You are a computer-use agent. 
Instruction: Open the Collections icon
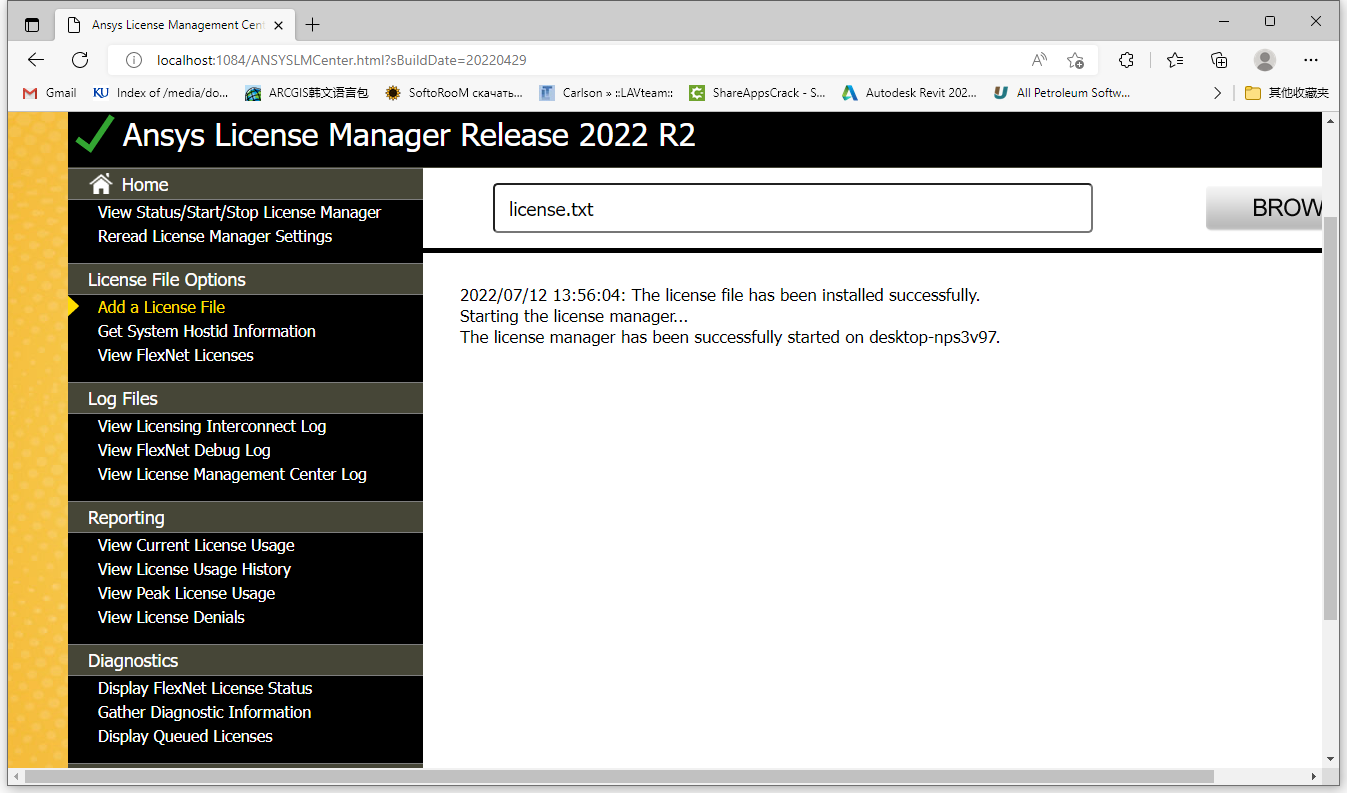click(x=1219, y=60)
